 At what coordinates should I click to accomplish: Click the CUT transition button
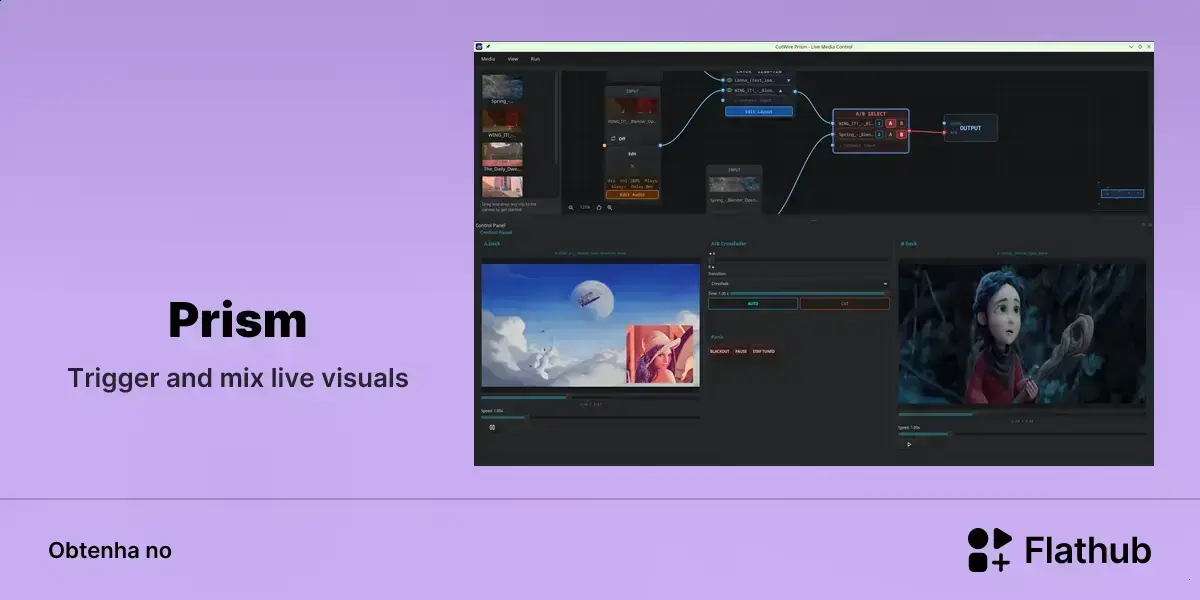click(845, 303)
